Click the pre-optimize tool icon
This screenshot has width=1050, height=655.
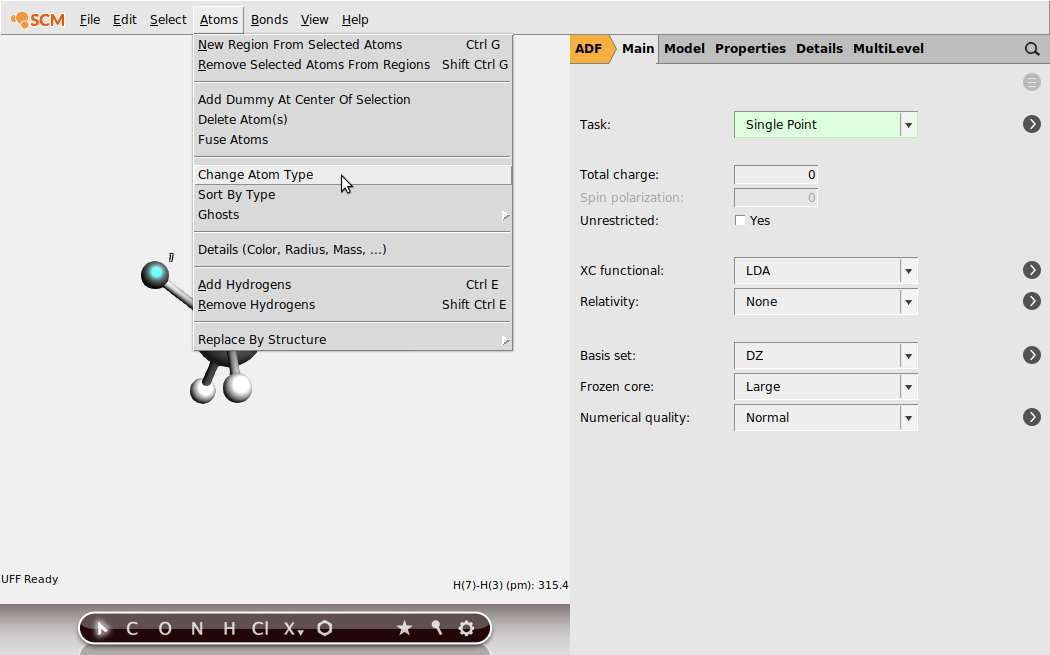point(437,628)
